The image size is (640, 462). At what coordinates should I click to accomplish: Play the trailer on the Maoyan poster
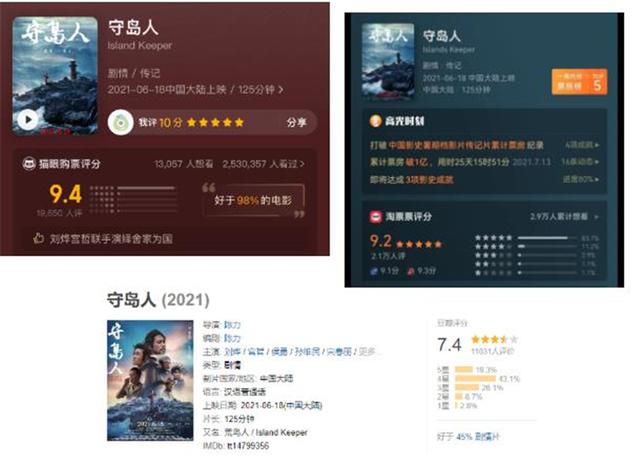coord(28,120)
